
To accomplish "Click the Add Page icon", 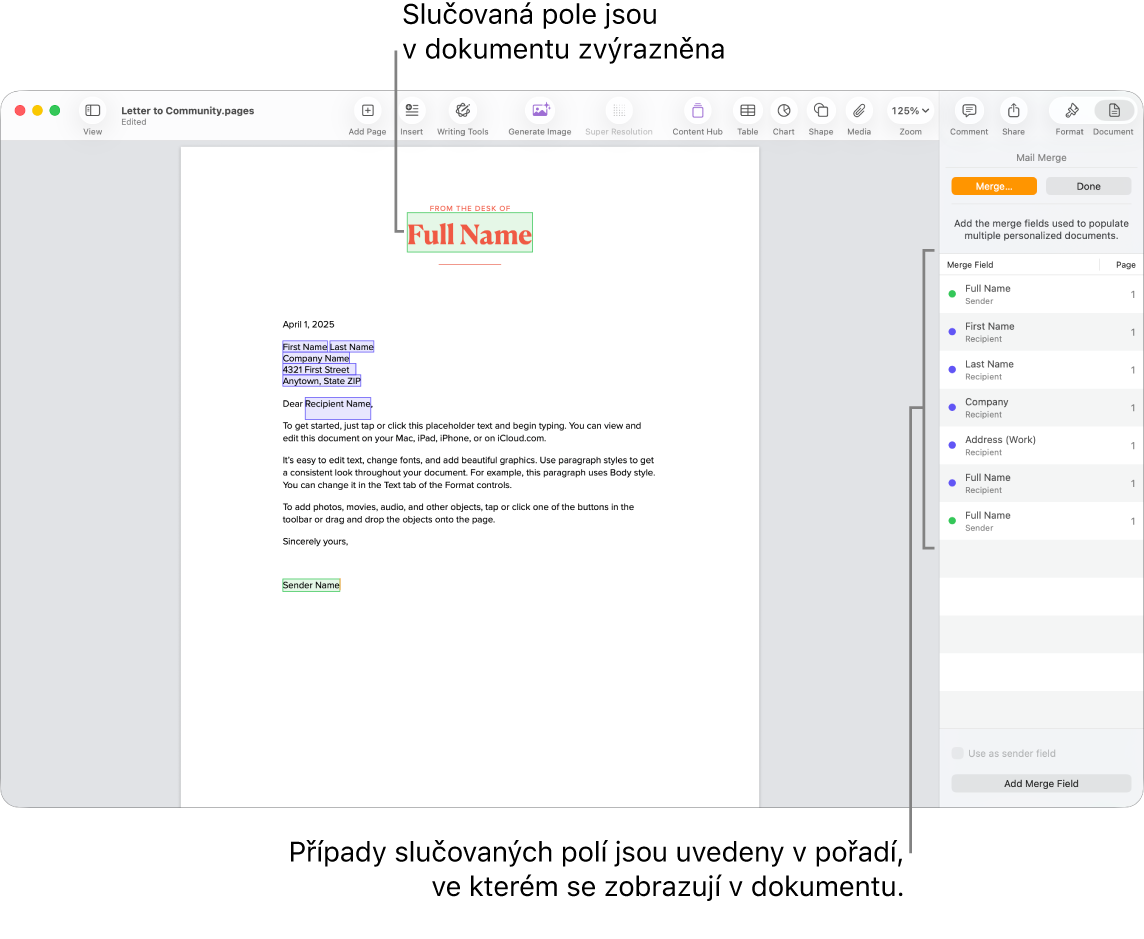I will pos(366,111).
